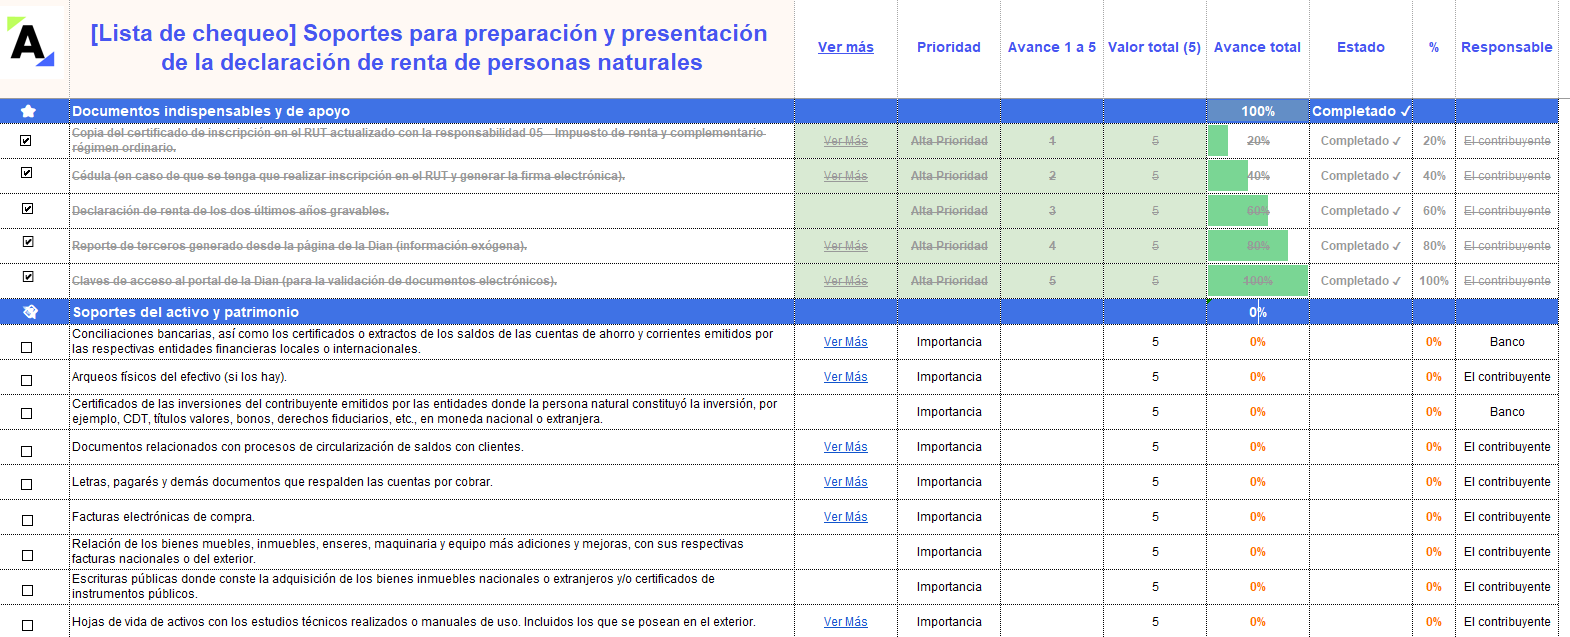Screen dimensions: 1570x637
Task: Select the Prioridad column header
Action: click(x=949, y=47)
